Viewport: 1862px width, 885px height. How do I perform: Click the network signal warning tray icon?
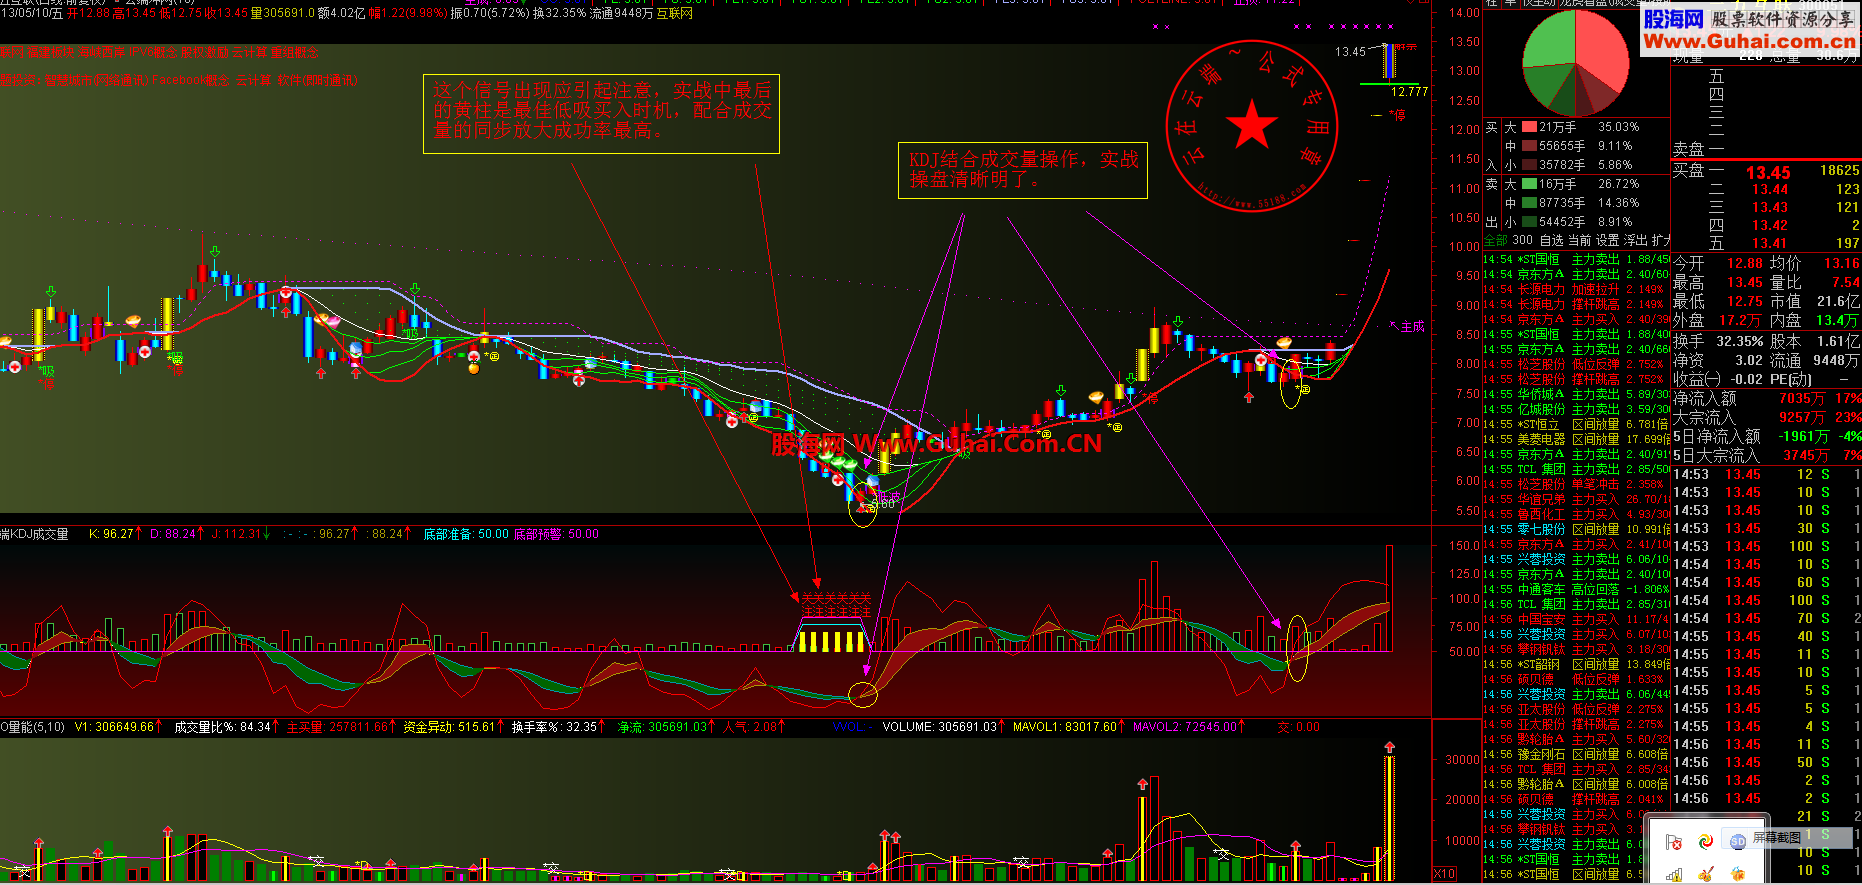pyautogui.click(x=1674, y=874)
